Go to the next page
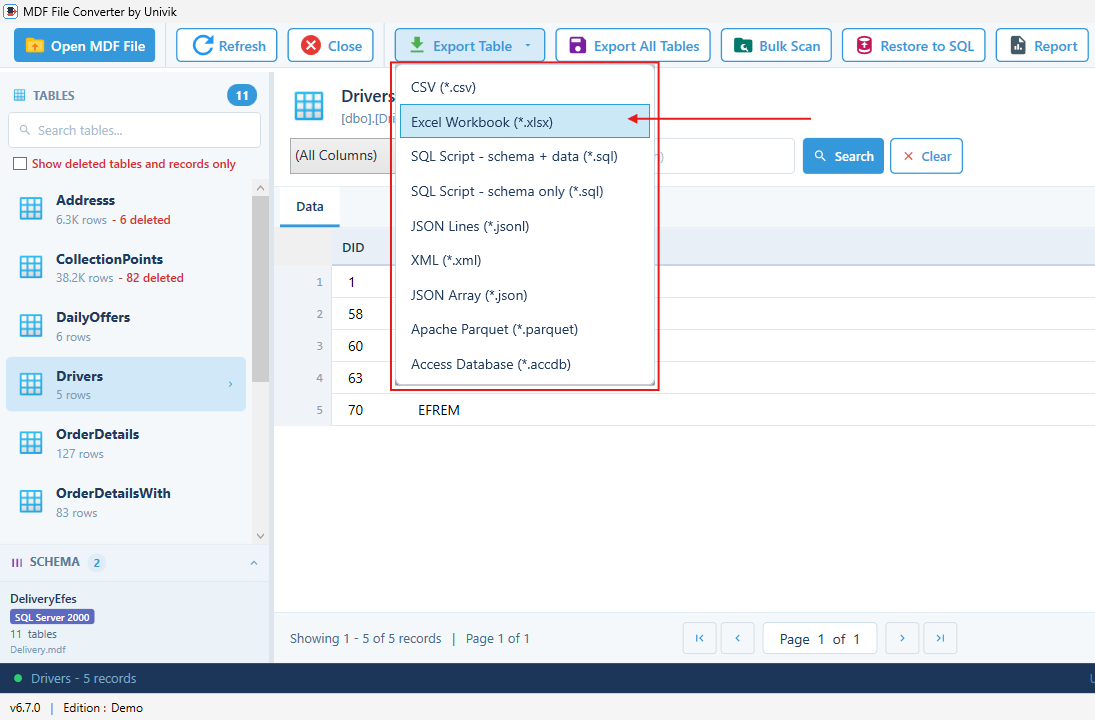1095x720 pixels. pyautogui.click(x=902, y=638)
